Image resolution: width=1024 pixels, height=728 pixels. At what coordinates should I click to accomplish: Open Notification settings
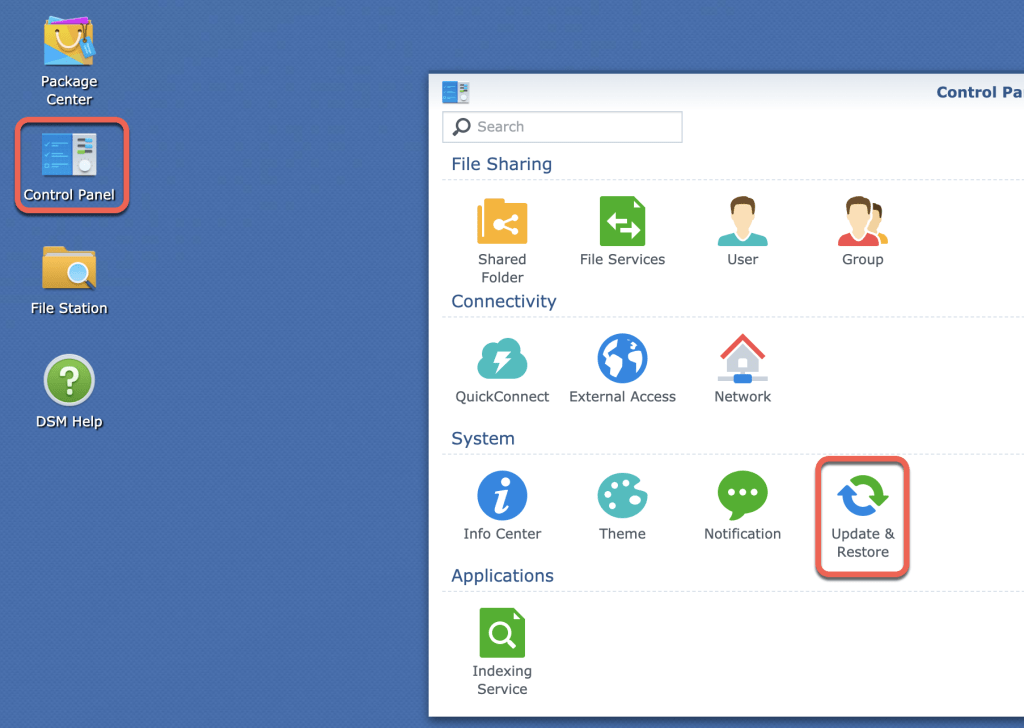click(743, 507)
